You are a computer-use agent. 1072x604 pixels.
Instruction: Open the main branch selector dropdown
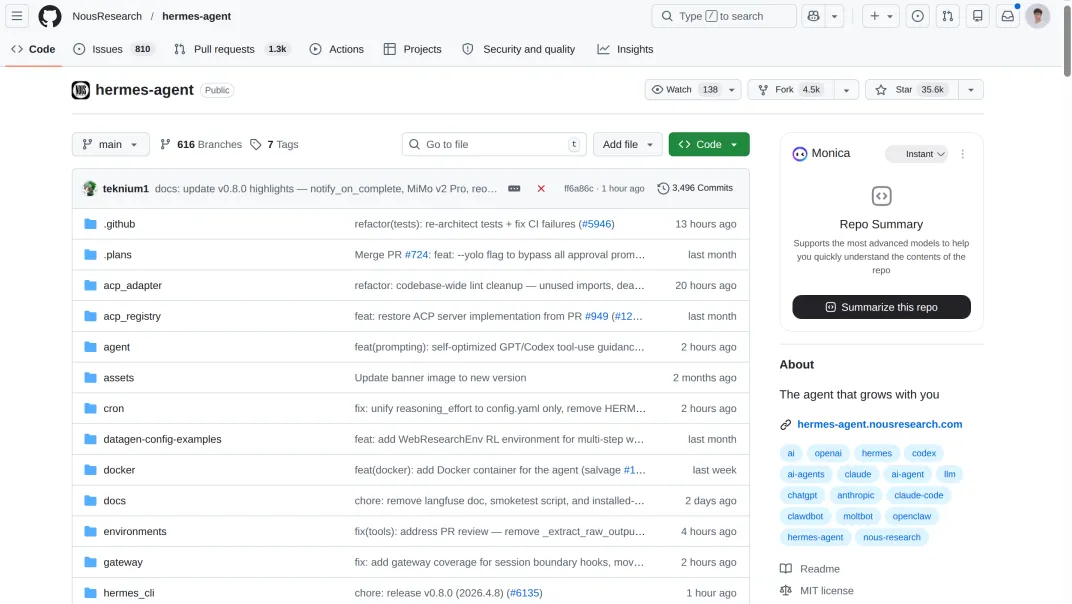[110, 144]
